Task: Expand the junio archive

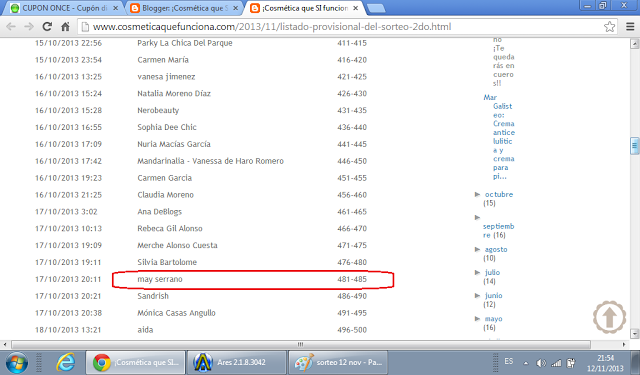Action: [x=477, y=295]
